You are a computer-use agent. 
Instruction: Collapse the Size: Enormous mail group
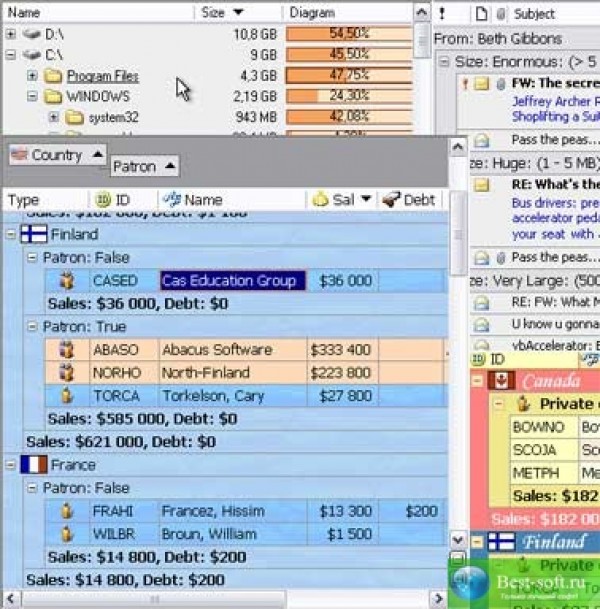coord(444,61)
